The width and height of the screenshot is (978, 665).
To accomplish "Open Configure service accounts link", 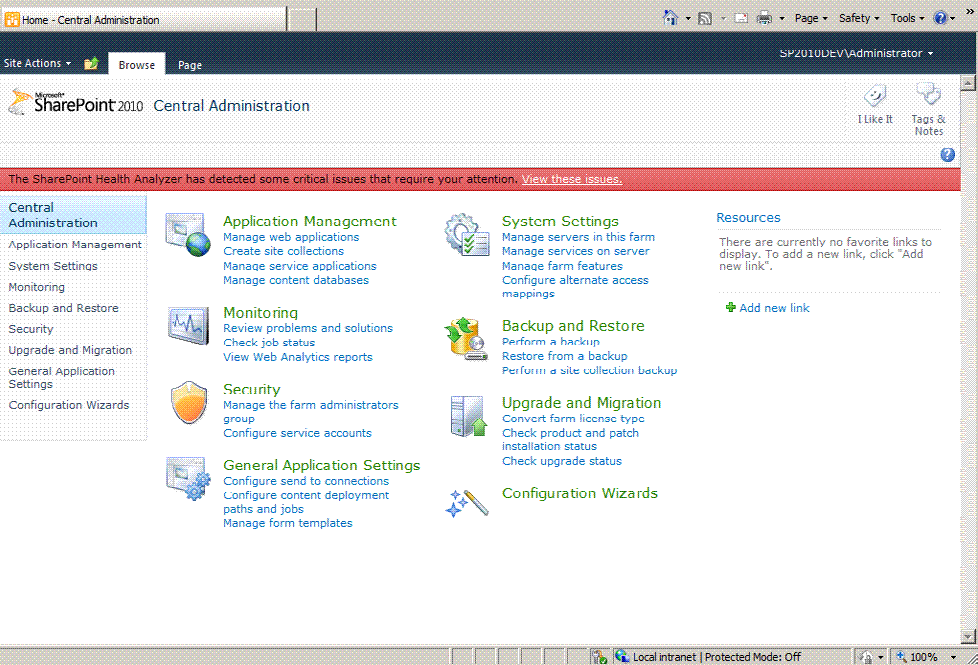I will [298, 433].
